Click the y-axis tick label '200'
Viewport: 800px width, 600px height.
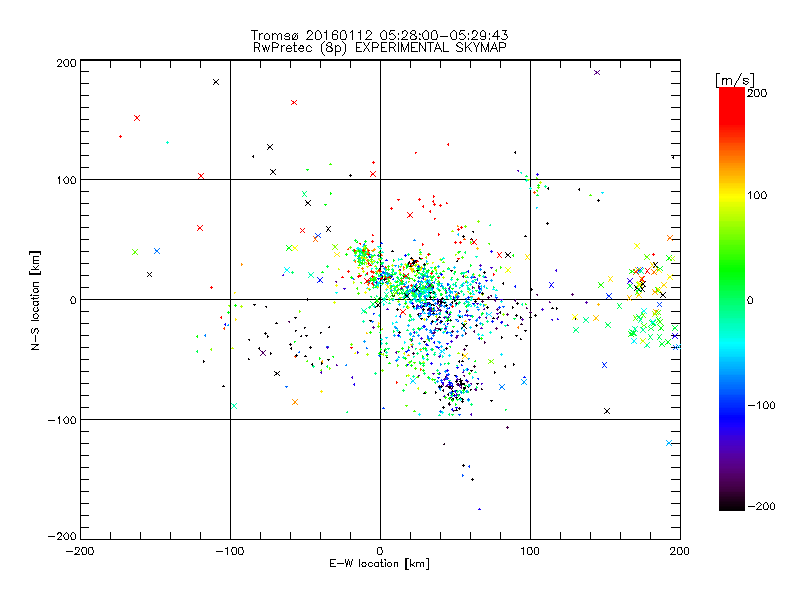pos(66,63)
